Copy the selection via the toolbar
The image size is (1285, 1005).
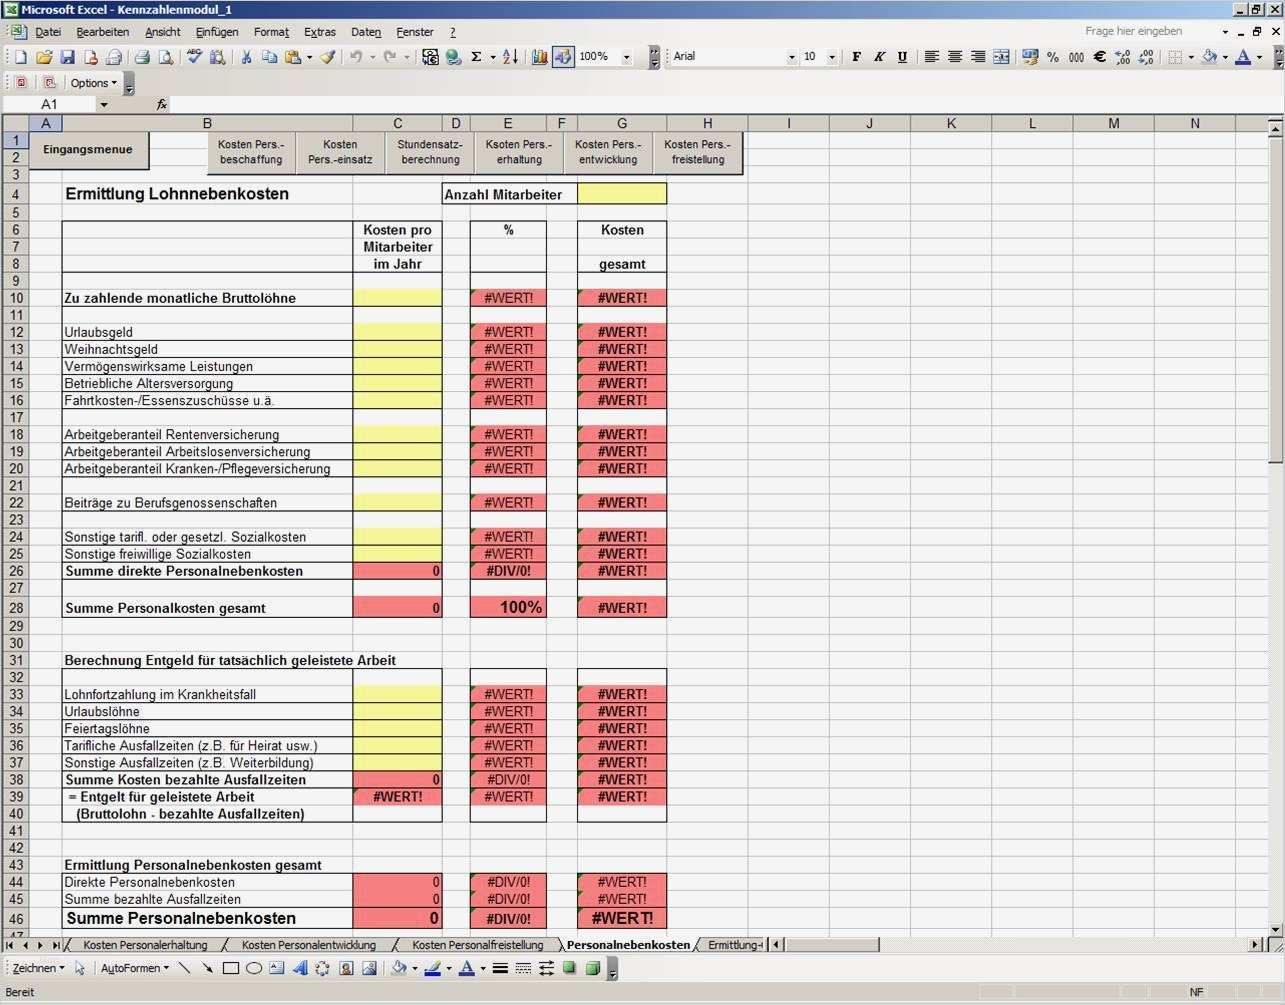(269, 57)
